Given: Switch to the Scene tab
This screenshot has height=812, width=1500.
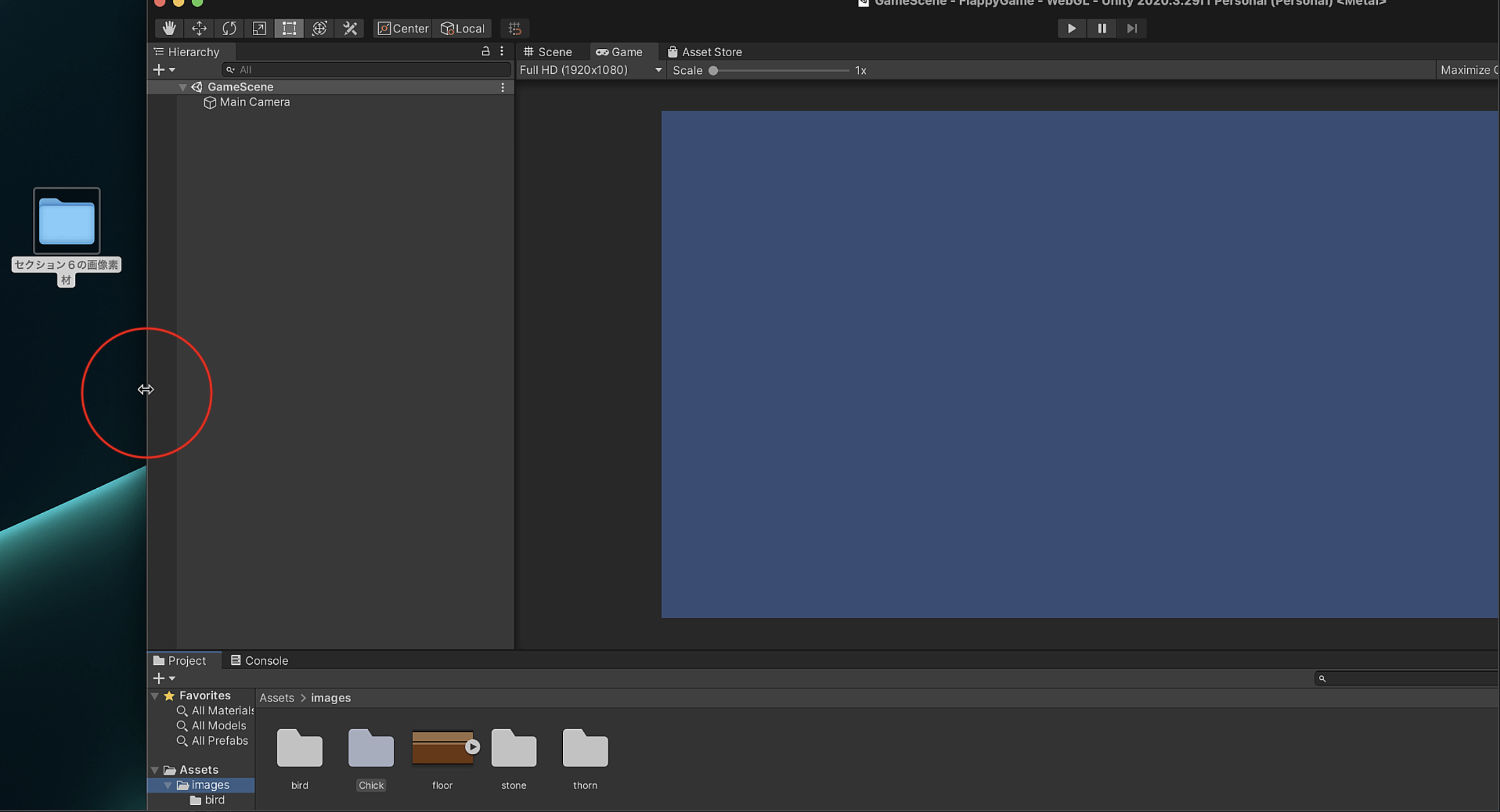Looking at the screenshot, I should click(548, 51).
